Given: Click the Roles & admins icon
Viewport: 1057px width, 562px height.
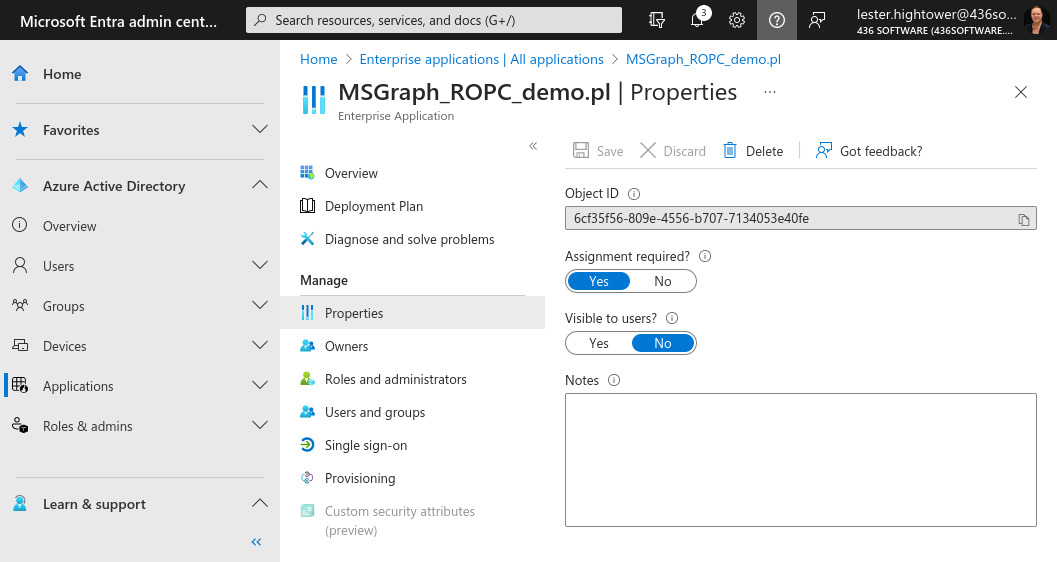Looking at the screenshot, I should 20,425.
